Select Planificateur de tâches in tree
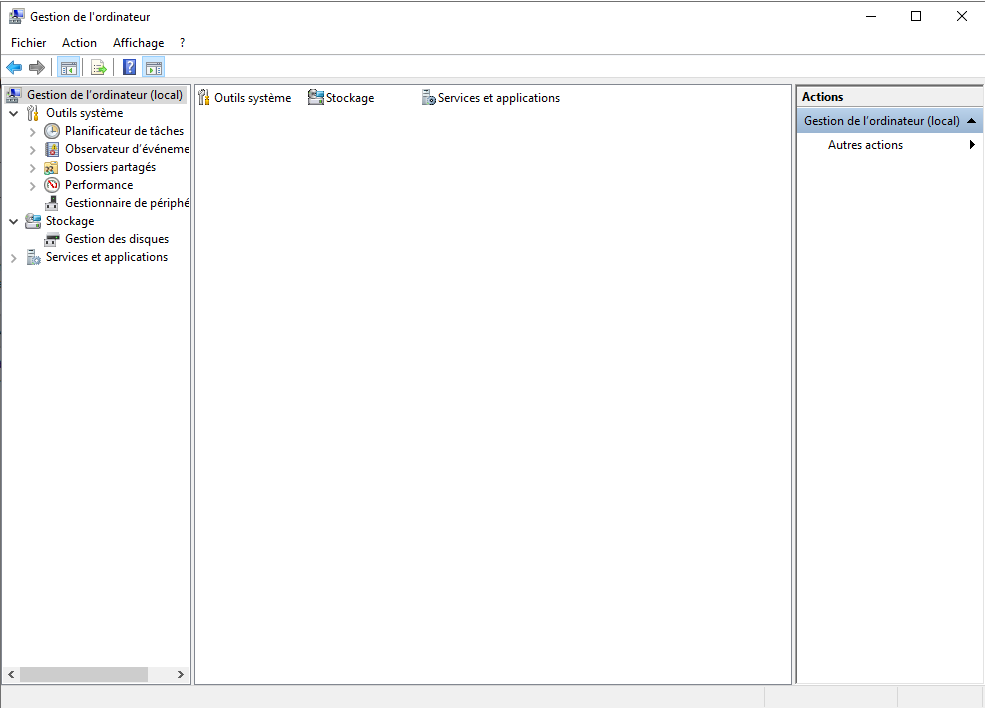The image size is (985, 708). point(124,131)
